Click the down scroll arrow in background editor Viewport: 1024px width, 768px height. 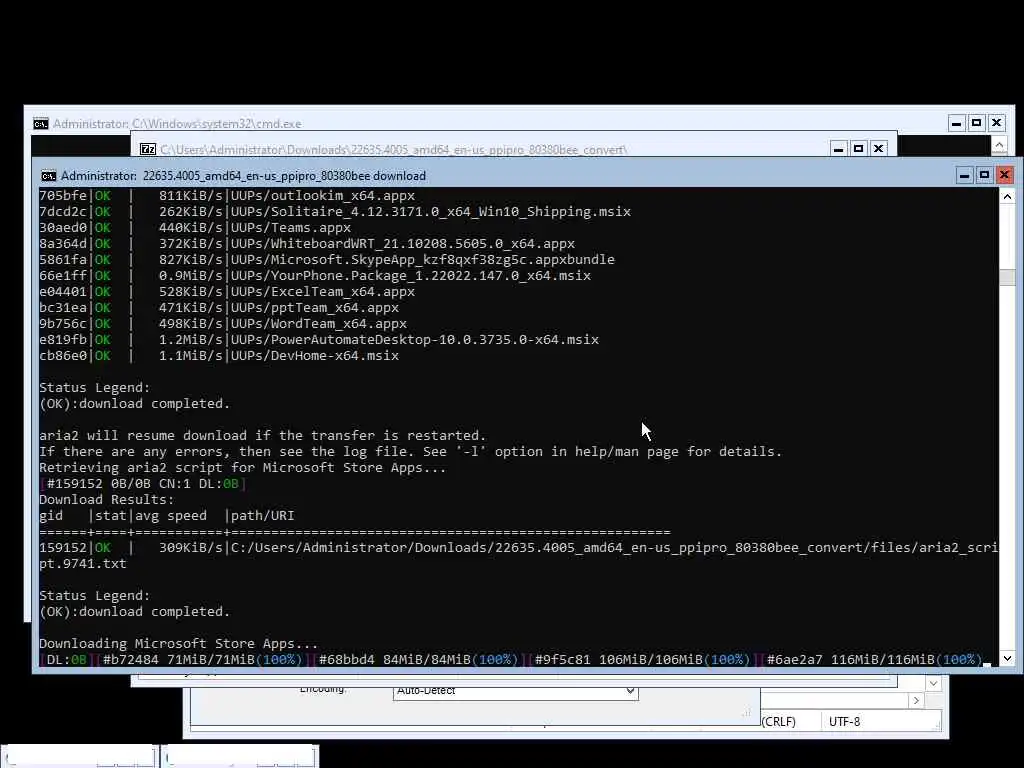[x=933, y=684]
